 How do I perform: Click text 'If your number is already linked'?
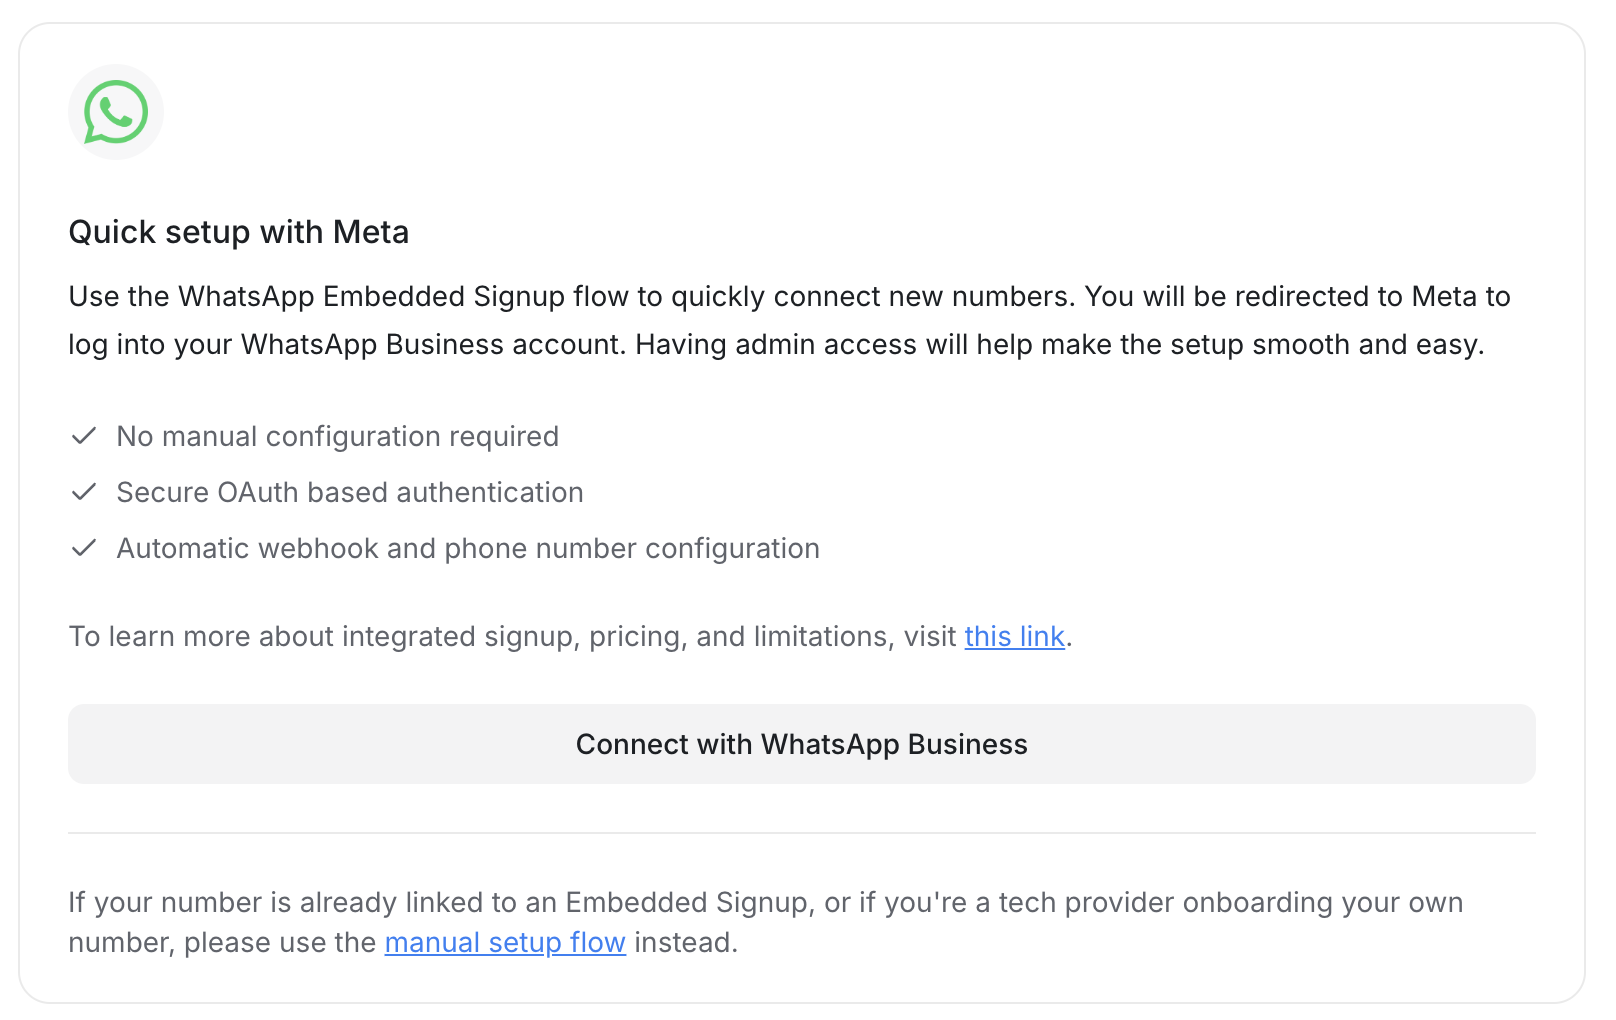pyautogui.click(x=766, y=922)
